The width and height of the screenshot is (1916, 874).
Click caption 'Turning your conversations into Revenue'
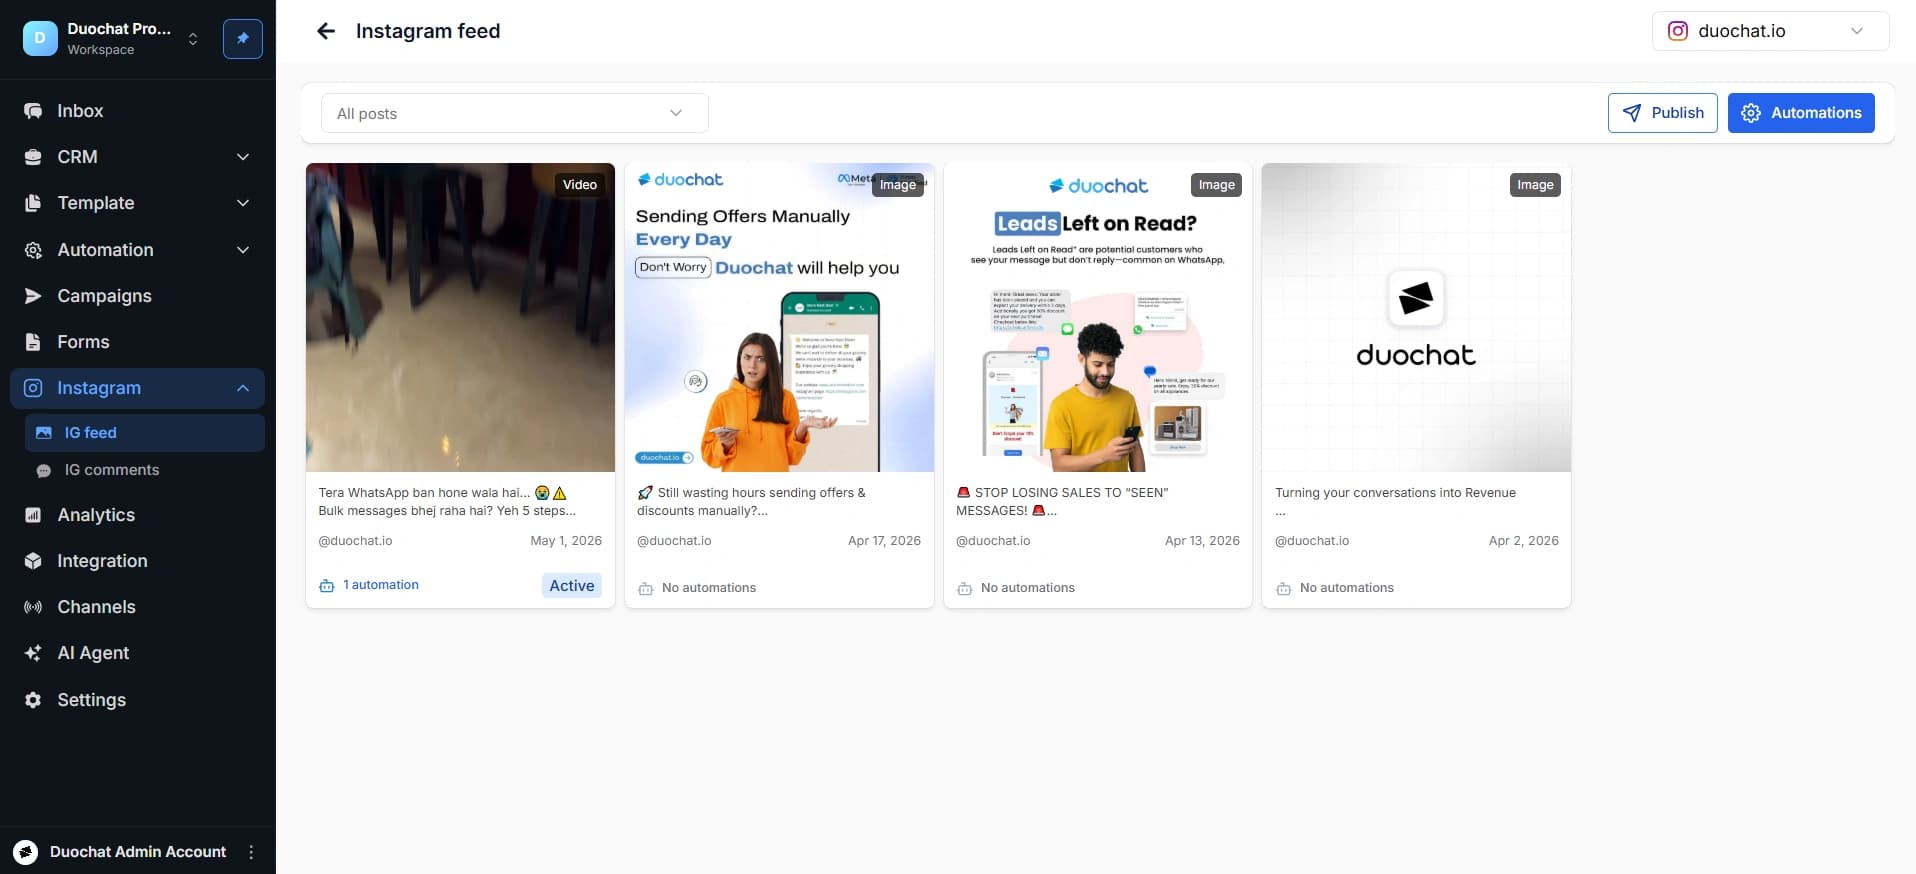[1395, 493]
